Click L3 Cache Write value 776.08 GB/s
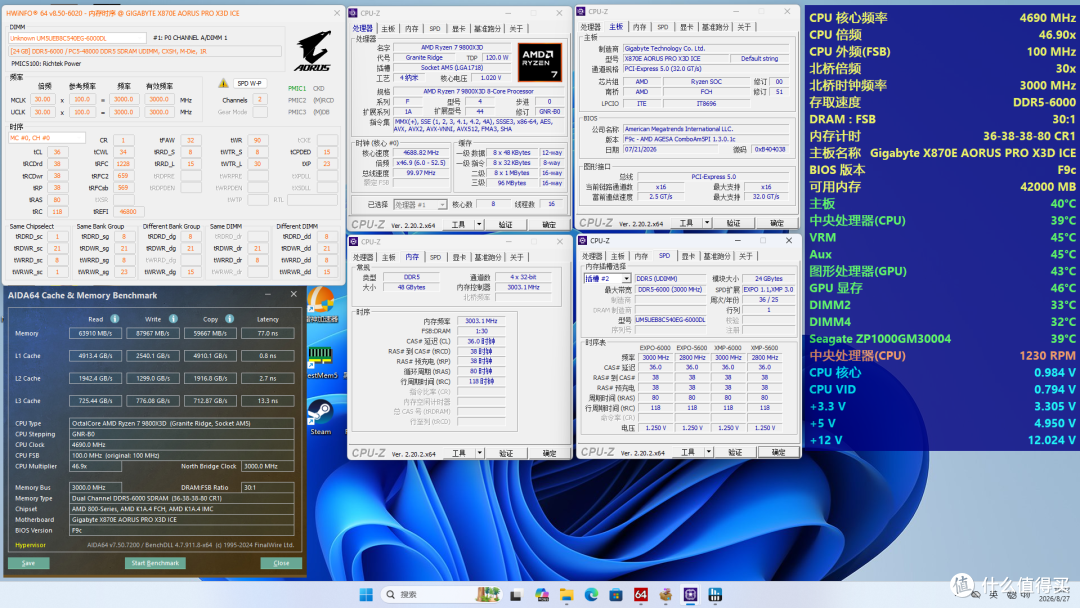Screen dimensions: 1080x608 [153, 401]
